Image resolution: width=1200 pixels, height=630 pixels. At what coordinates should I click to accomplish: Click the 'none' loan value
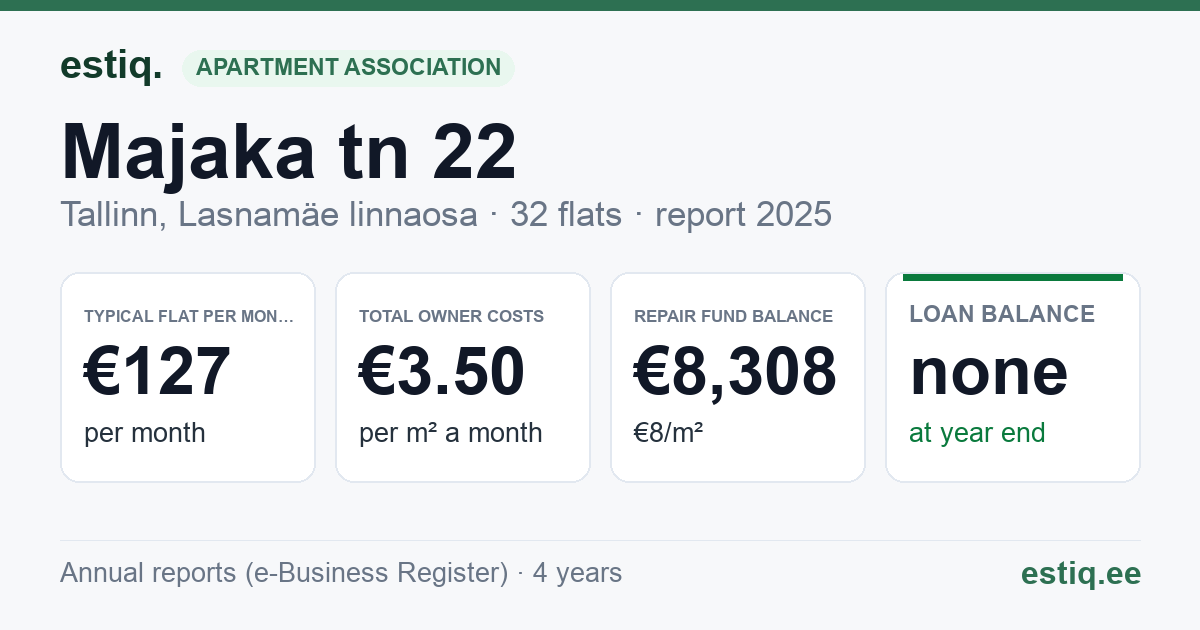click(989, 372)
